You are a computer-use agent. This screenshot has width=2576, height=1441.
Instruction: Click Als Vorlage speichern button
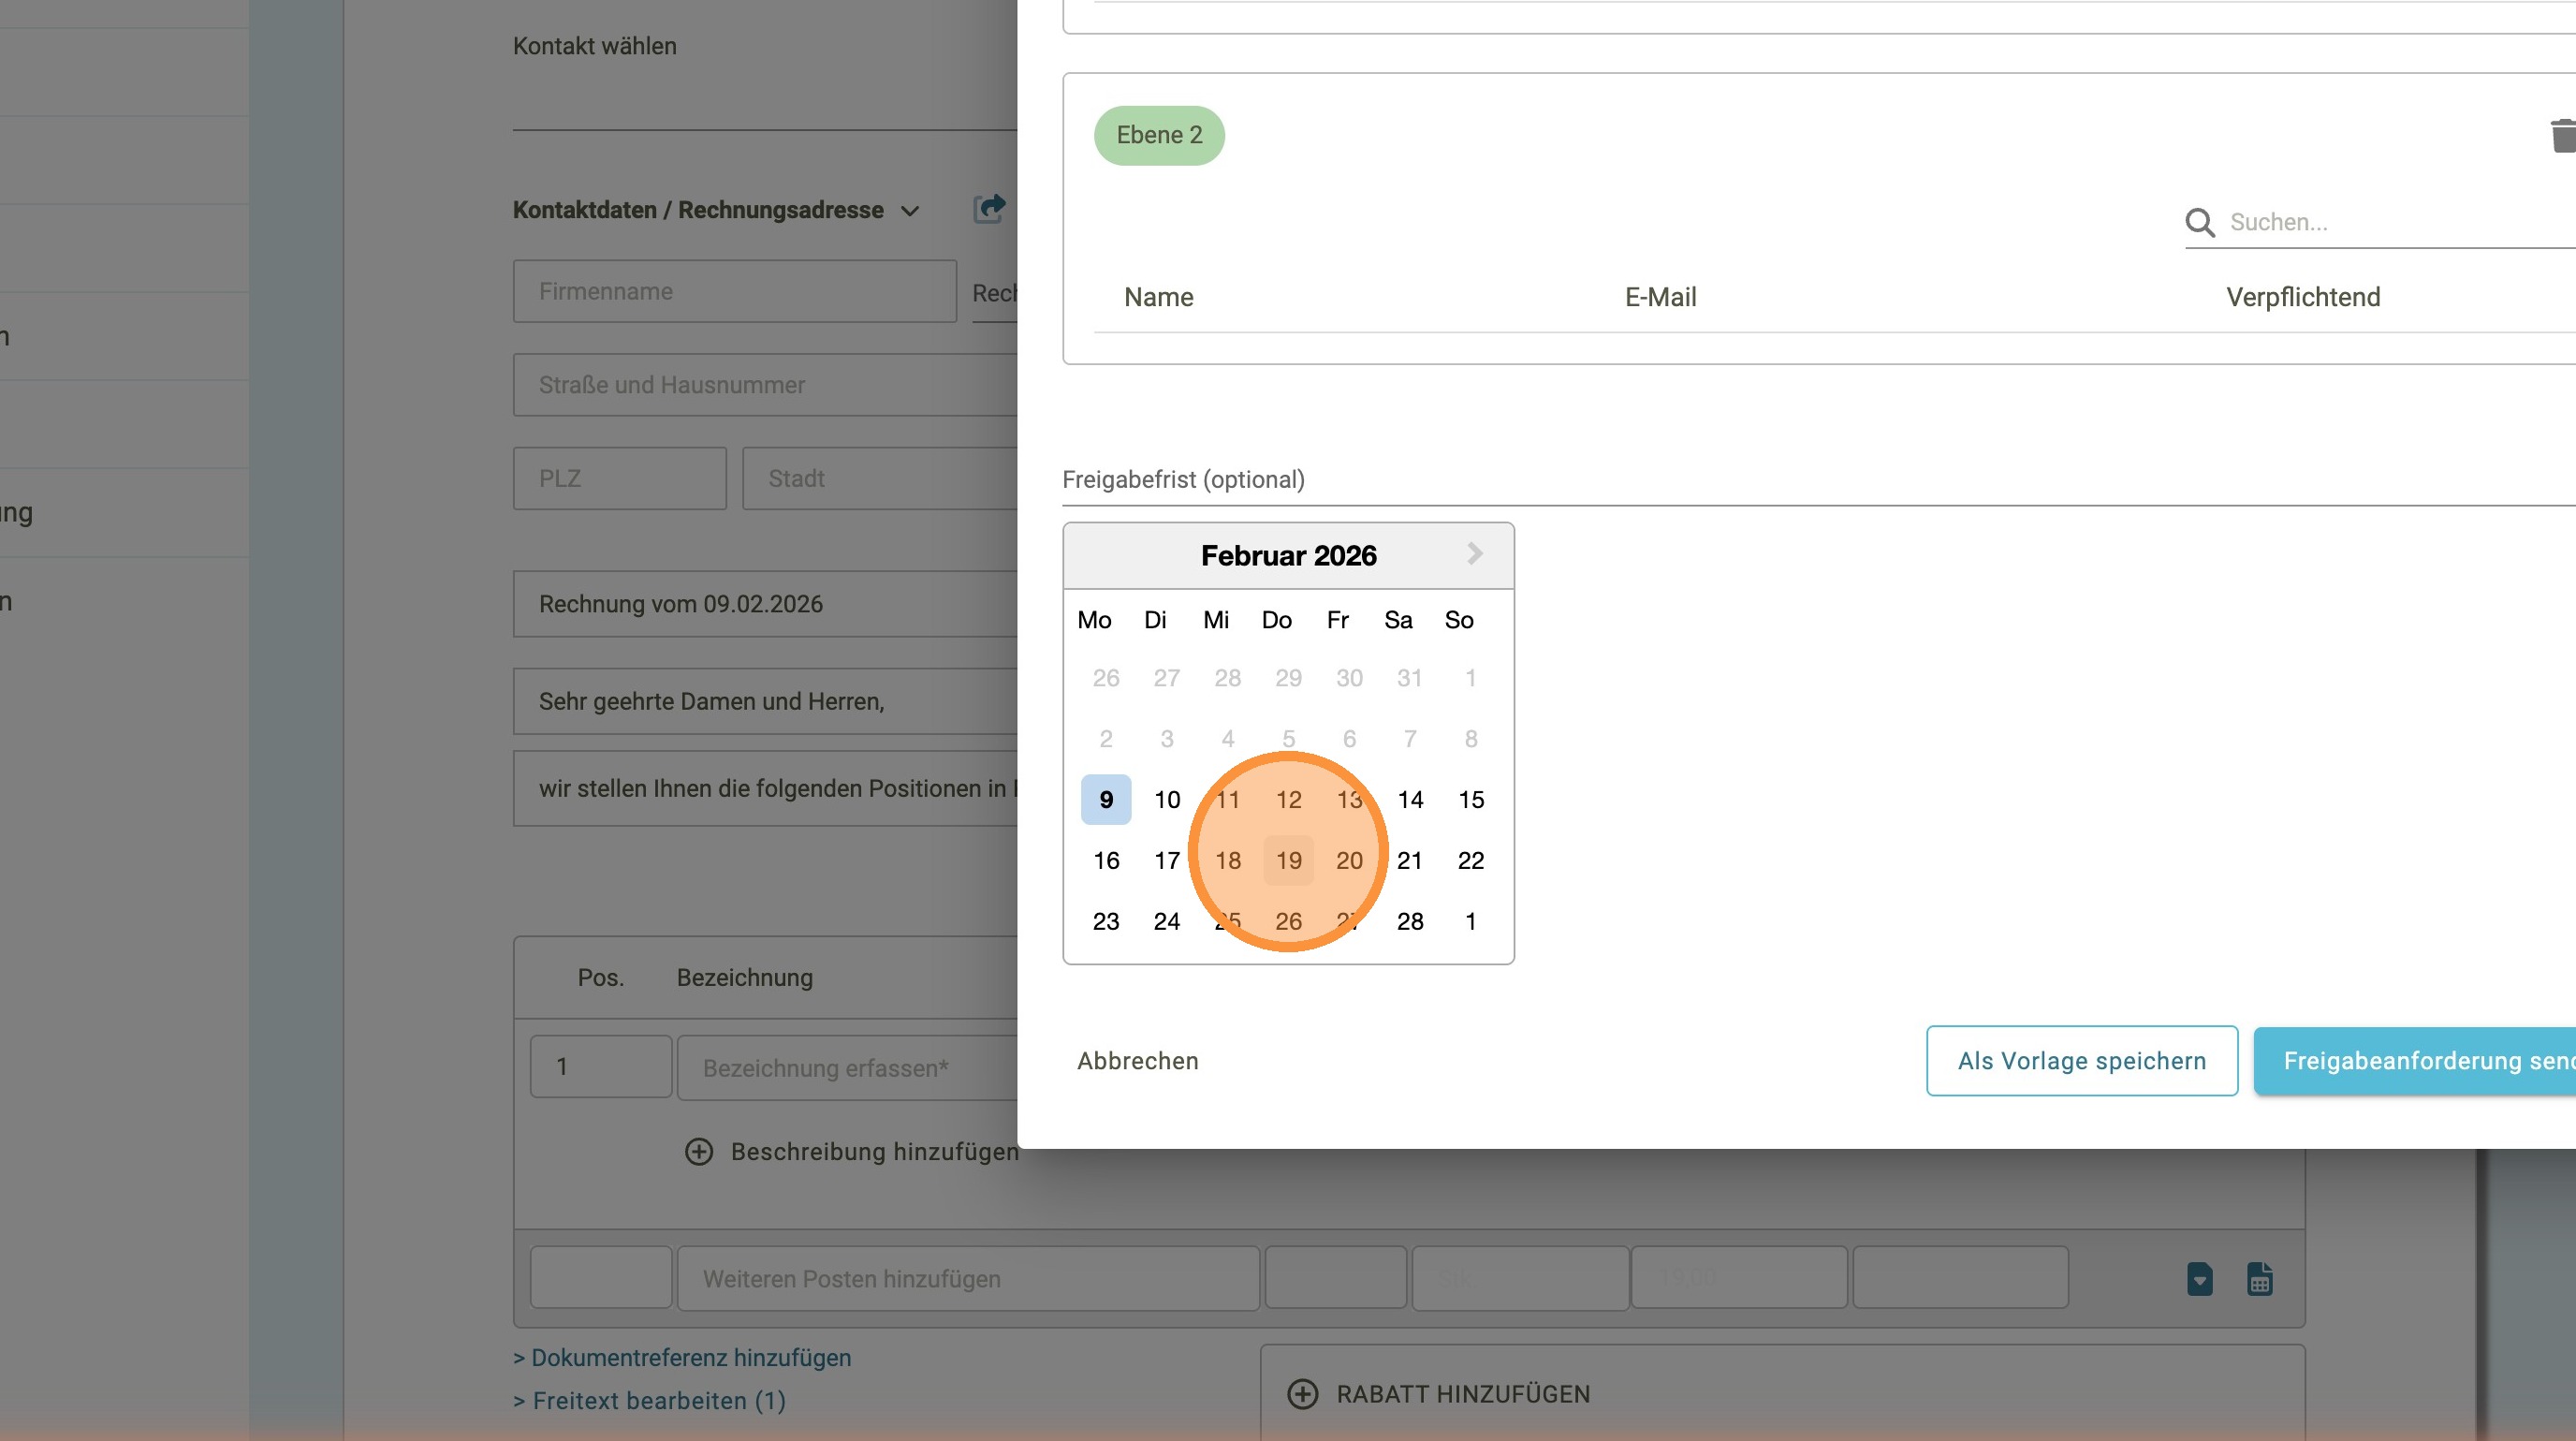pyautogui.click(x=2081, y=1061)
